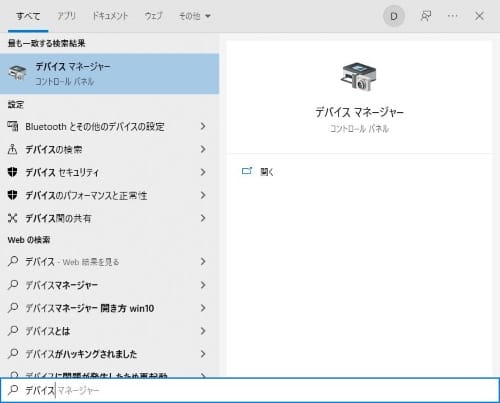This screenshot has height=403, width=500.
Task: Click デバイス マネージャー title in preview pane
Action: [x=359, y=112]
